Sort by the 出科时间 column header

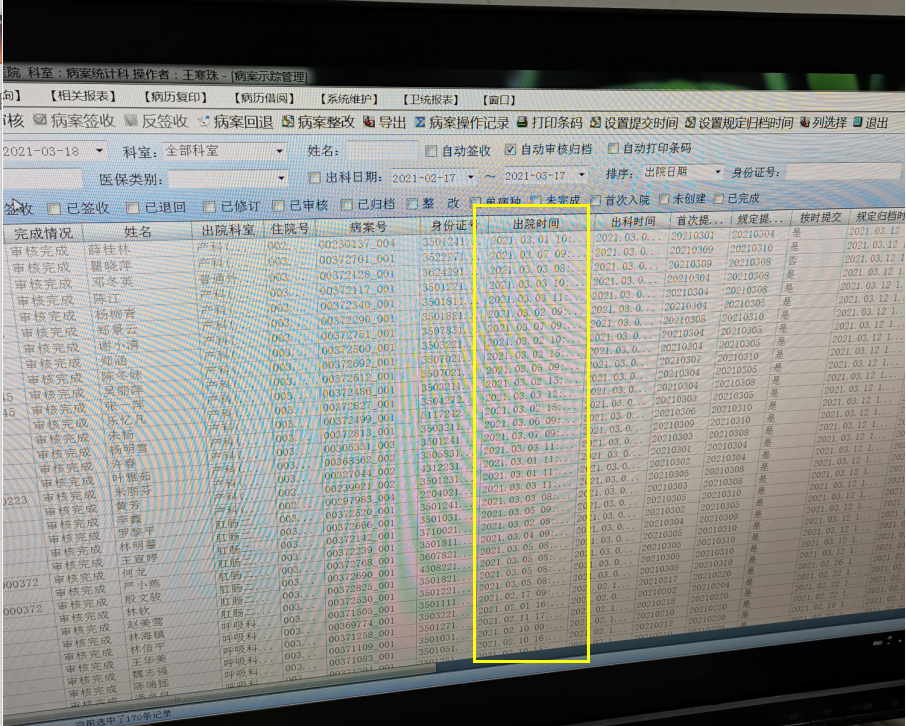(632, 221)
